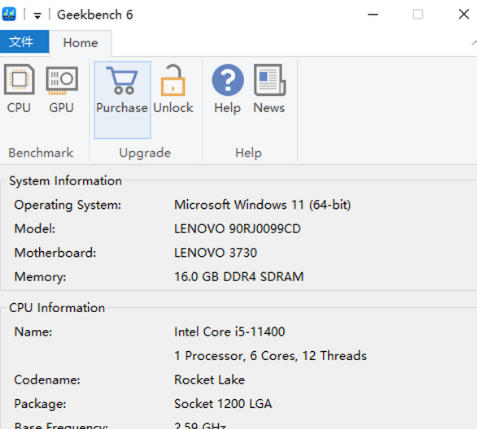Click the Purchase label text
This screenshot has width=477, height=429.
tap(122, 108)
